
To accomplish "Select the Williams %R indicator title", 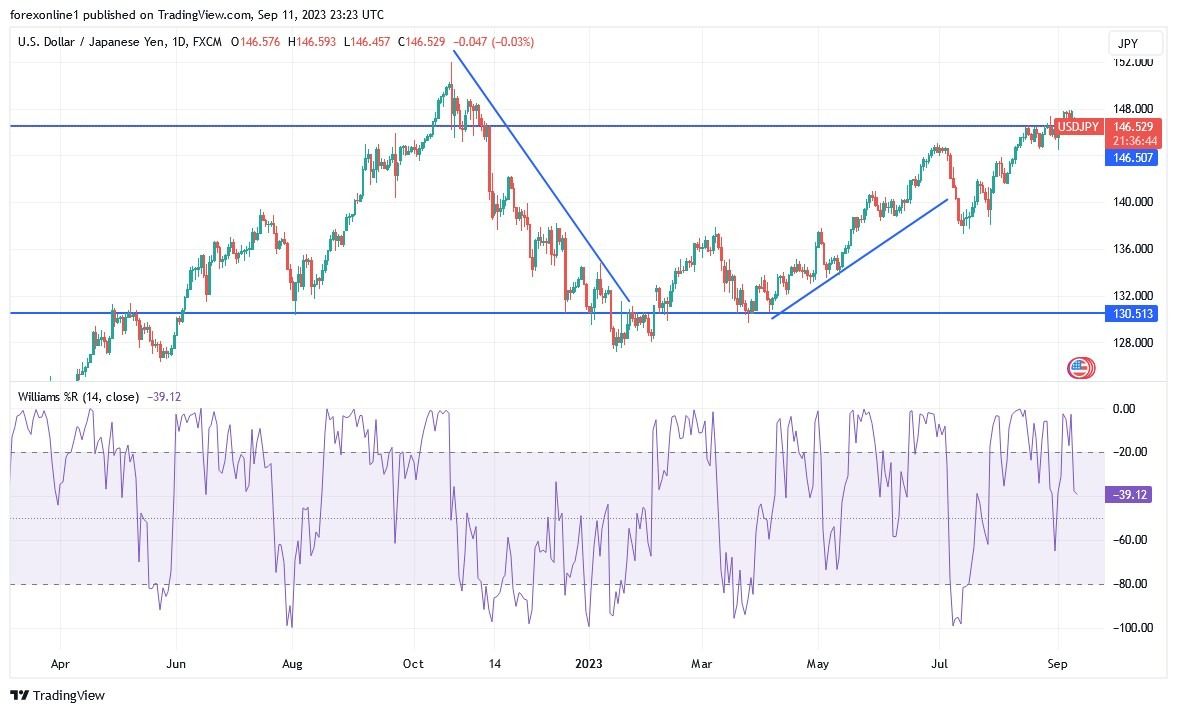I will point(78,397).
